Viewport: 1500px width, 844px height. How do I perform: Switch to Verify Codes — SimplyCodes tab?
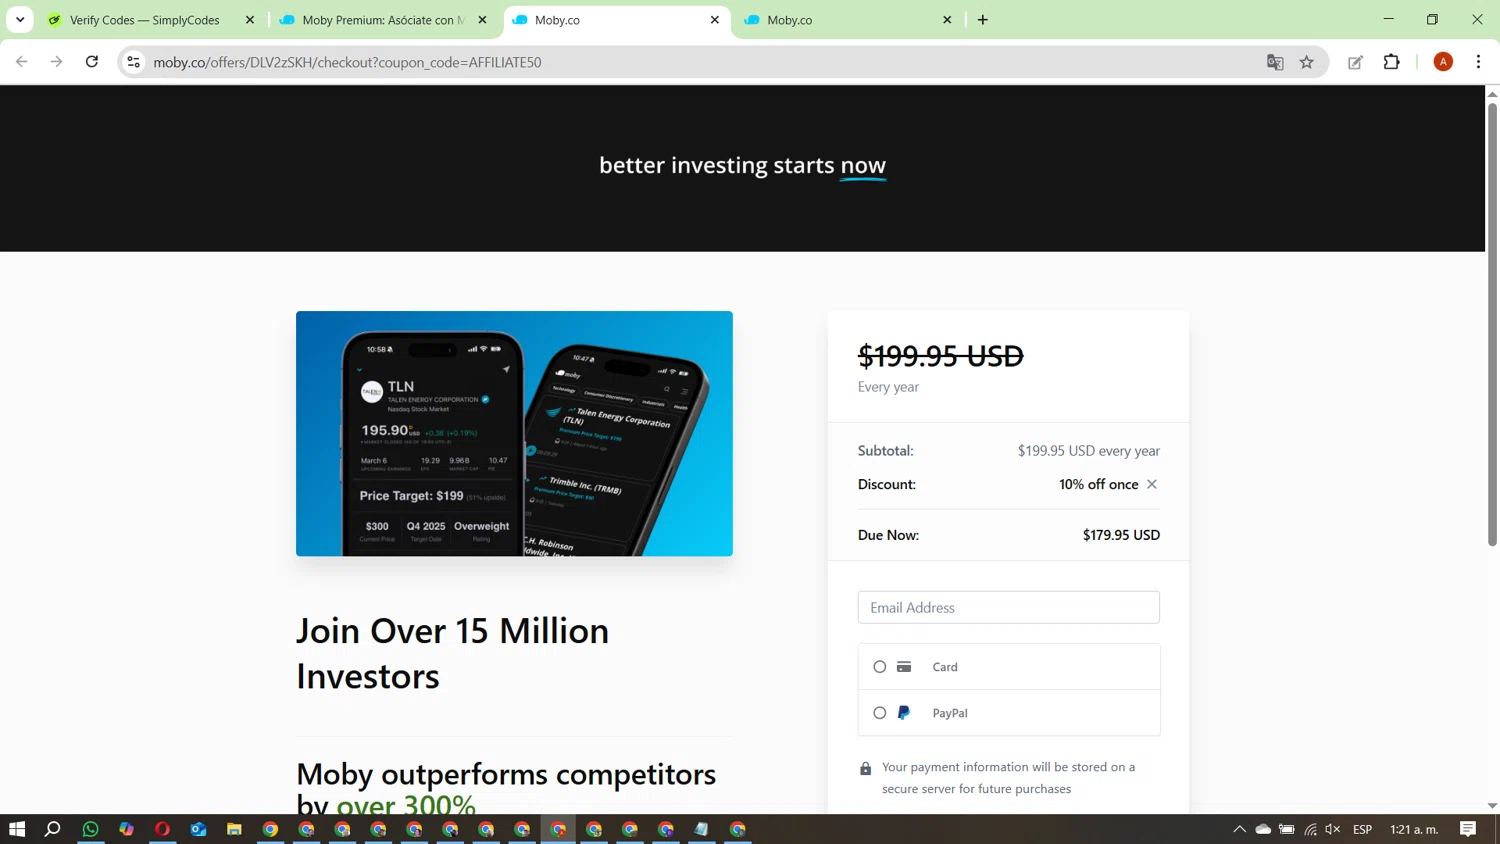click(x=145, y=20)
